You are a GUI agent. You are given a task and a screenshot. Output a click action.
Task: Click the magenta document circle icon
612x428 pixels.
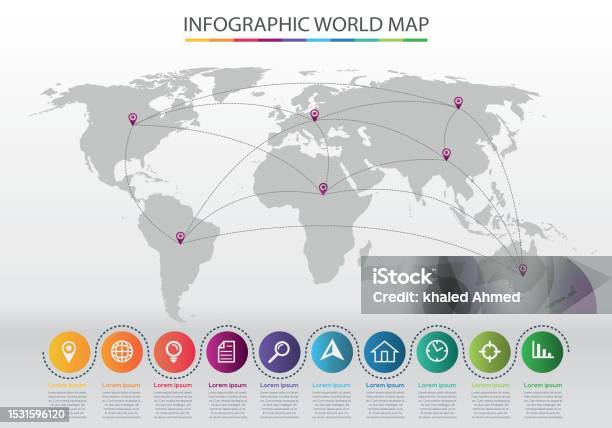coord(227,352)
